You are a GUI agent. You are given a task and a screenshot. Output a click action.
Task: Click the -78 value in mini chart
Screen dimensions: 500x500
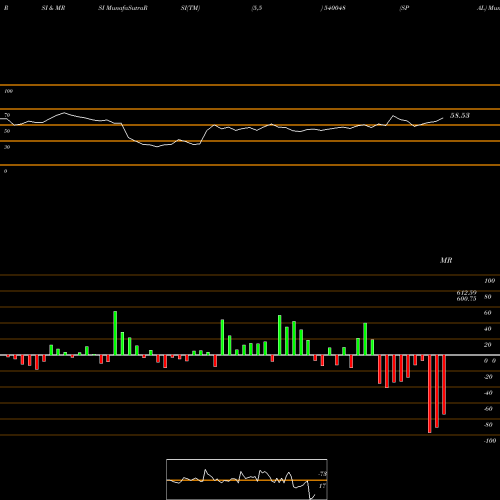323,474
